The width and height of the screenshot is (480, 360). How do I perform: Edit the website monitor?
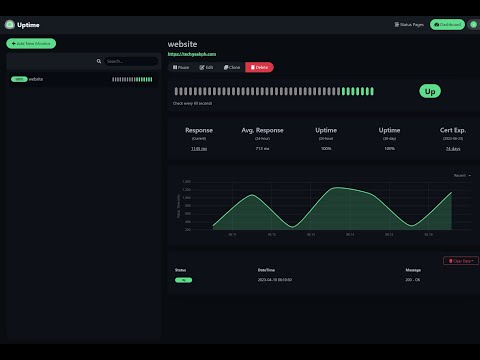(x=206, y=67)
